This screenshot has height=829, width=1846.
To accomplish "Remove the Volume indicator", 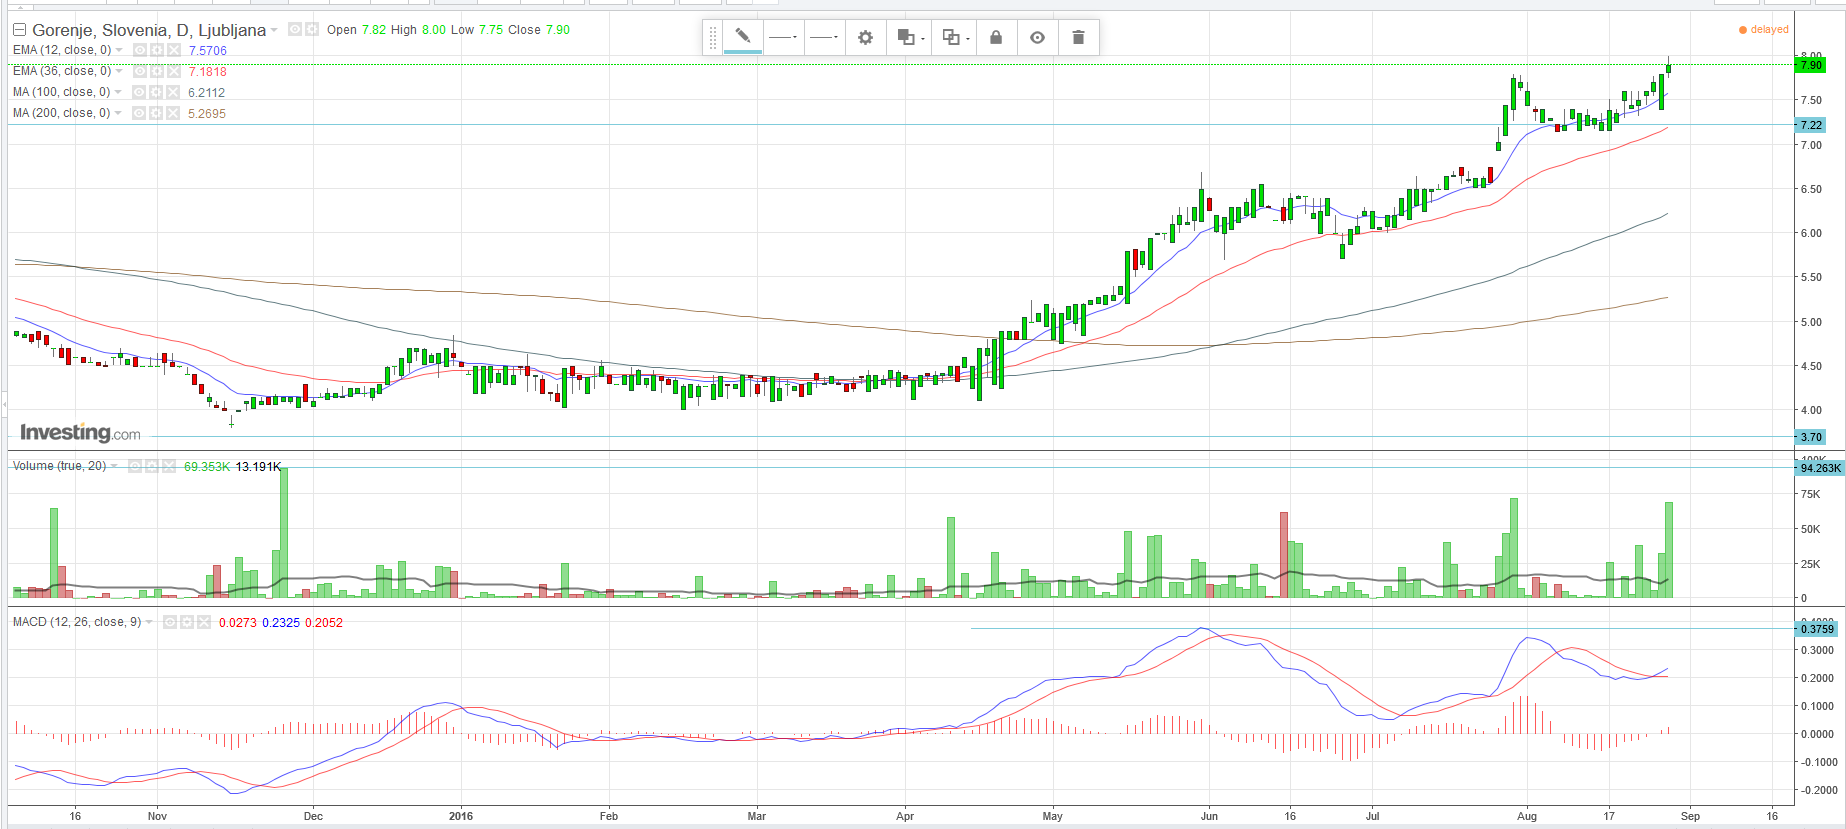I will tap(169, 466).
